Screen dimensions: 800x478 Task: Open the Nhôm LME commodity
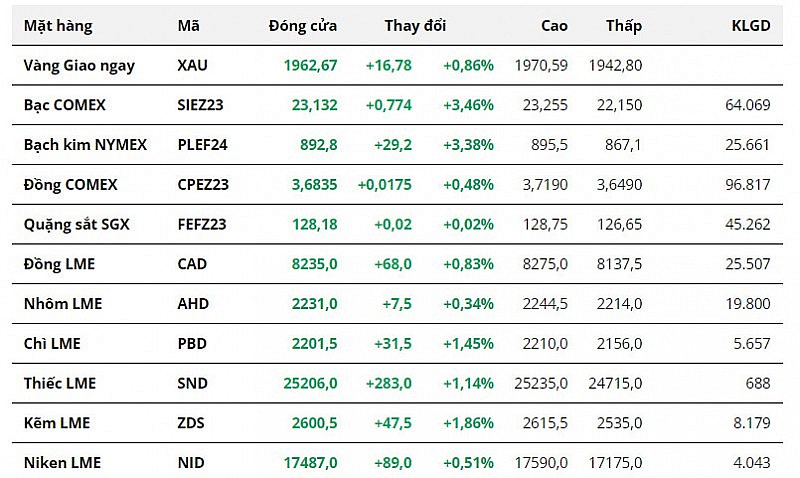tap(63, 304)
